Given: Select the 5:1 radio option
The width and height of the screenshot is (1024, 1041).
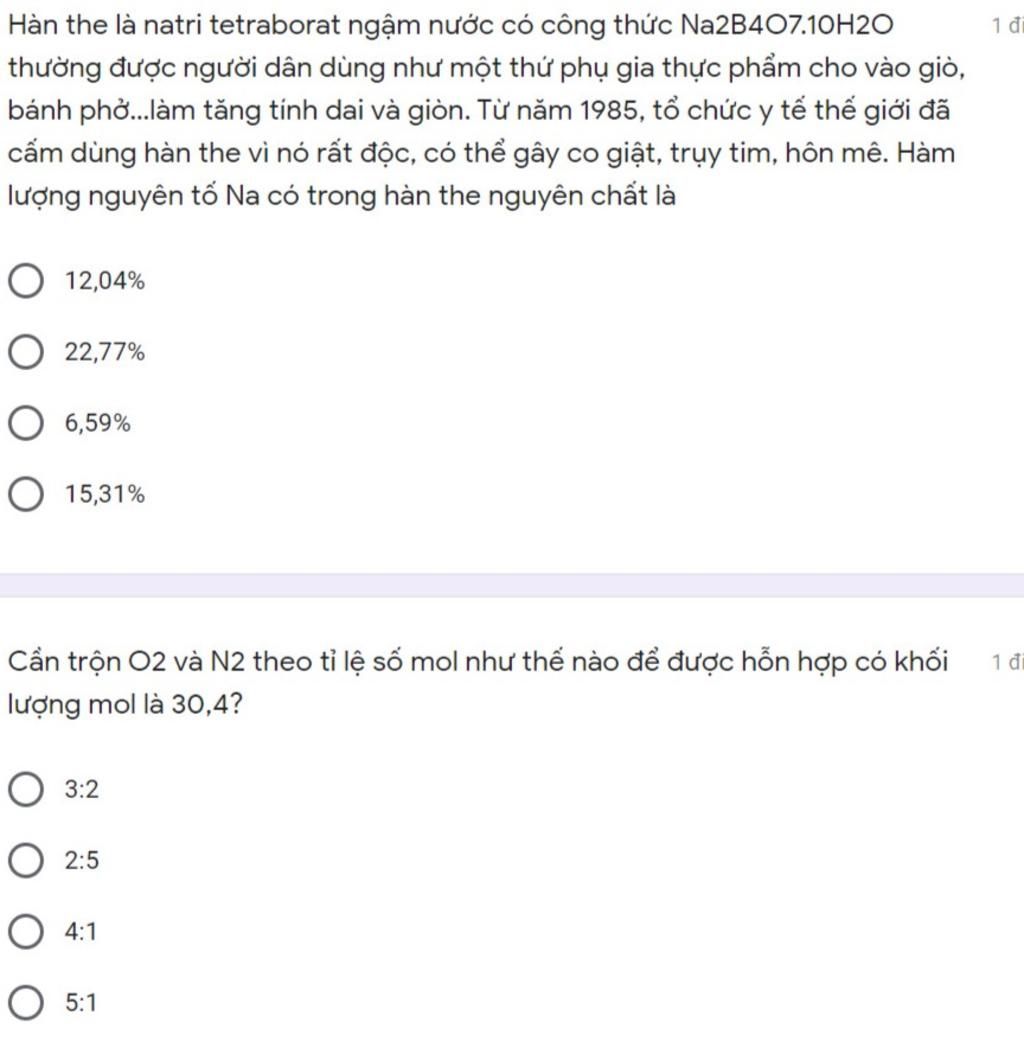Looking at the screenshot, I should point(26,1002).
